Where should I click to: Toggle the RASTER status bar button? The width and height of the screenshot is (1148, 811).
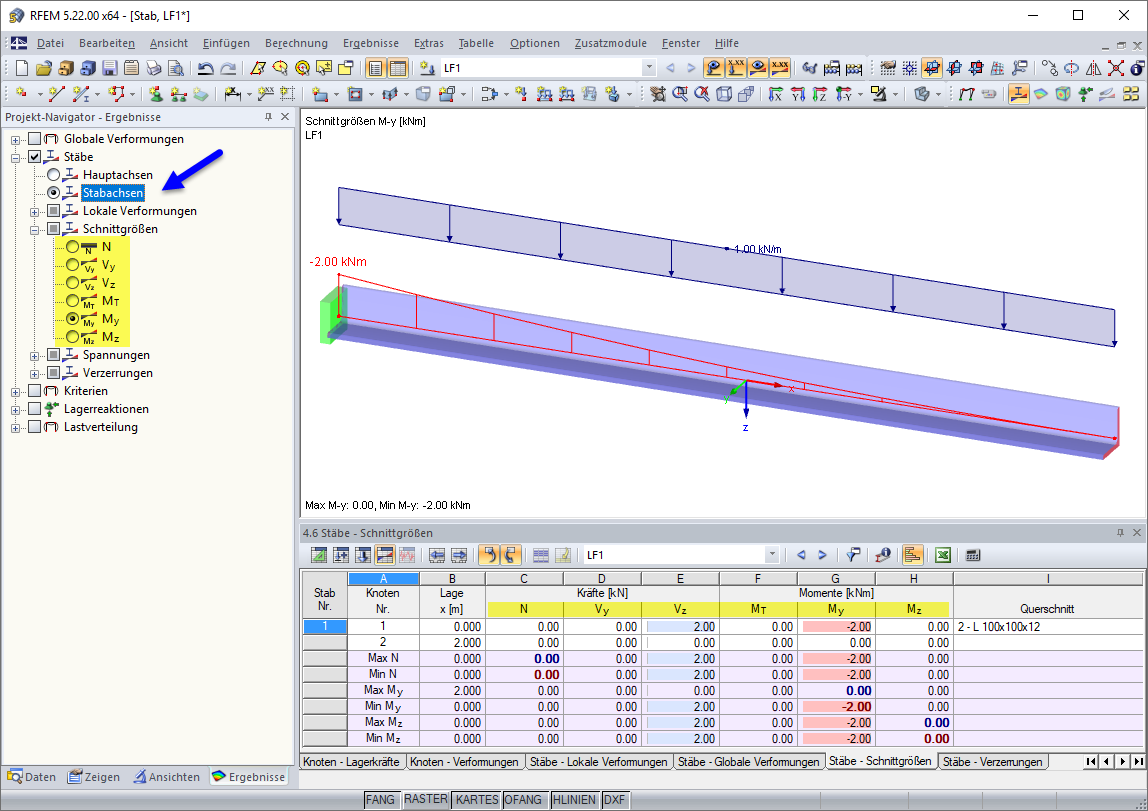click(x=425, y=799)
